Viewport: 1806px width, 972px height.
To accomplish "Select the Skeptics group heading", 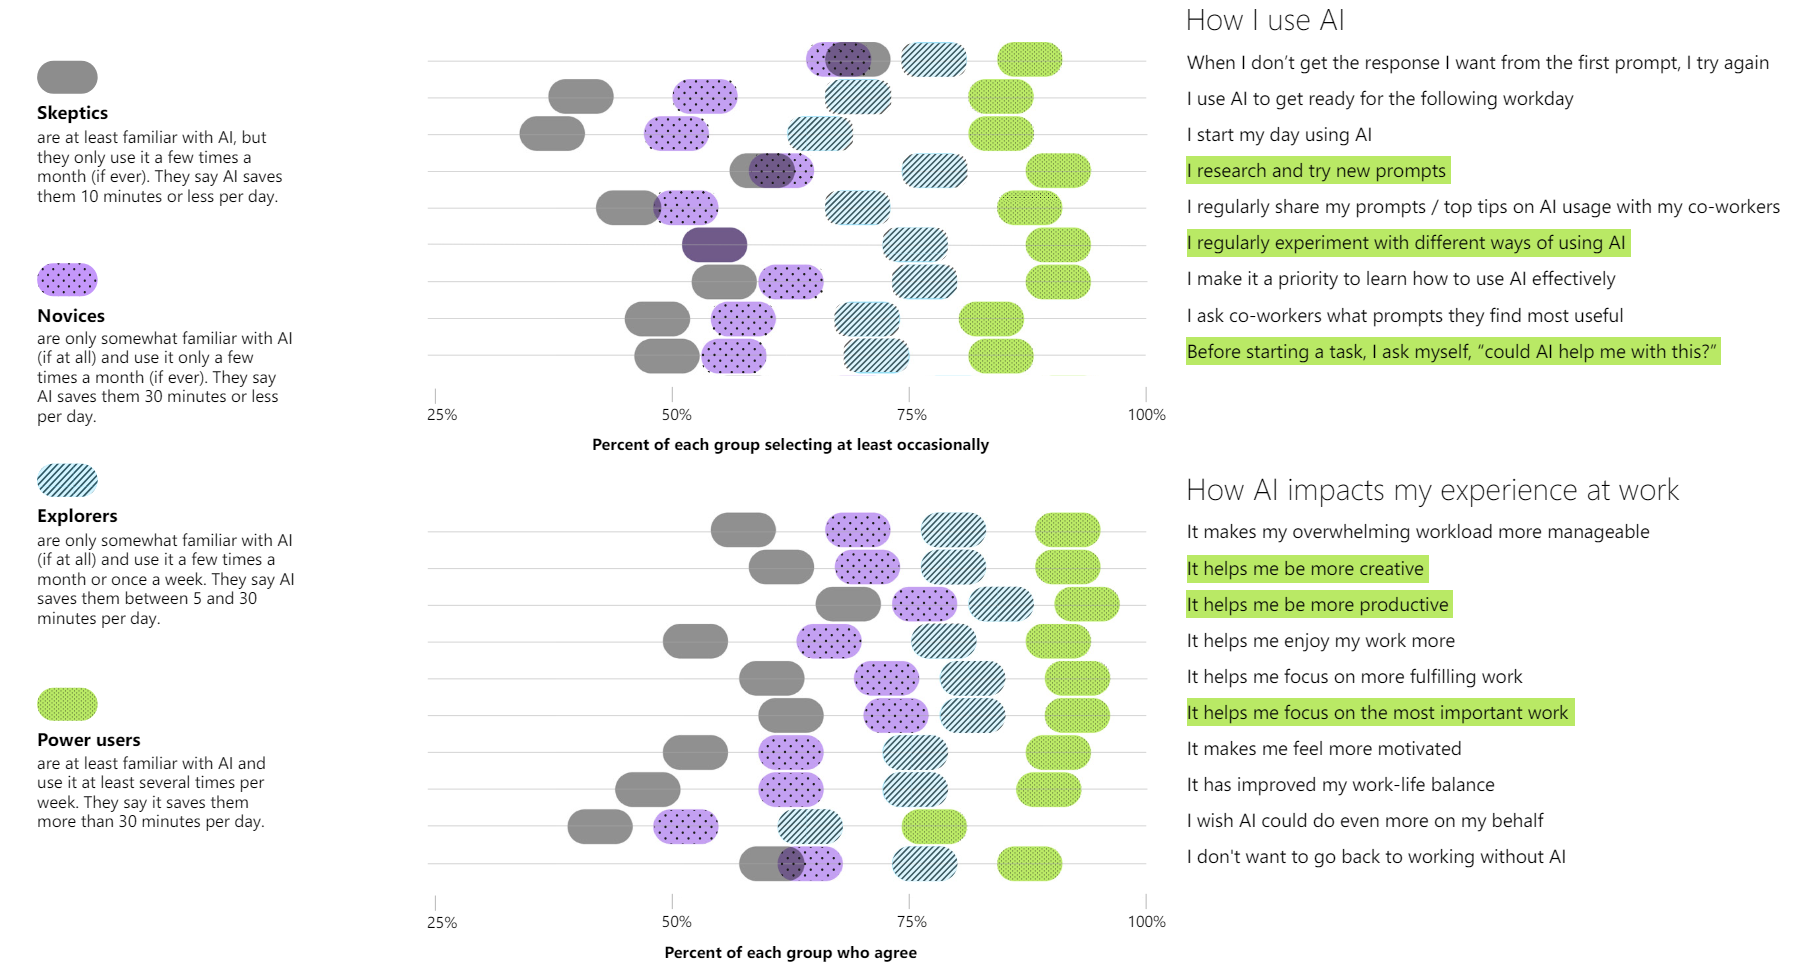I will pyautogui.click(x=72, y=113).
